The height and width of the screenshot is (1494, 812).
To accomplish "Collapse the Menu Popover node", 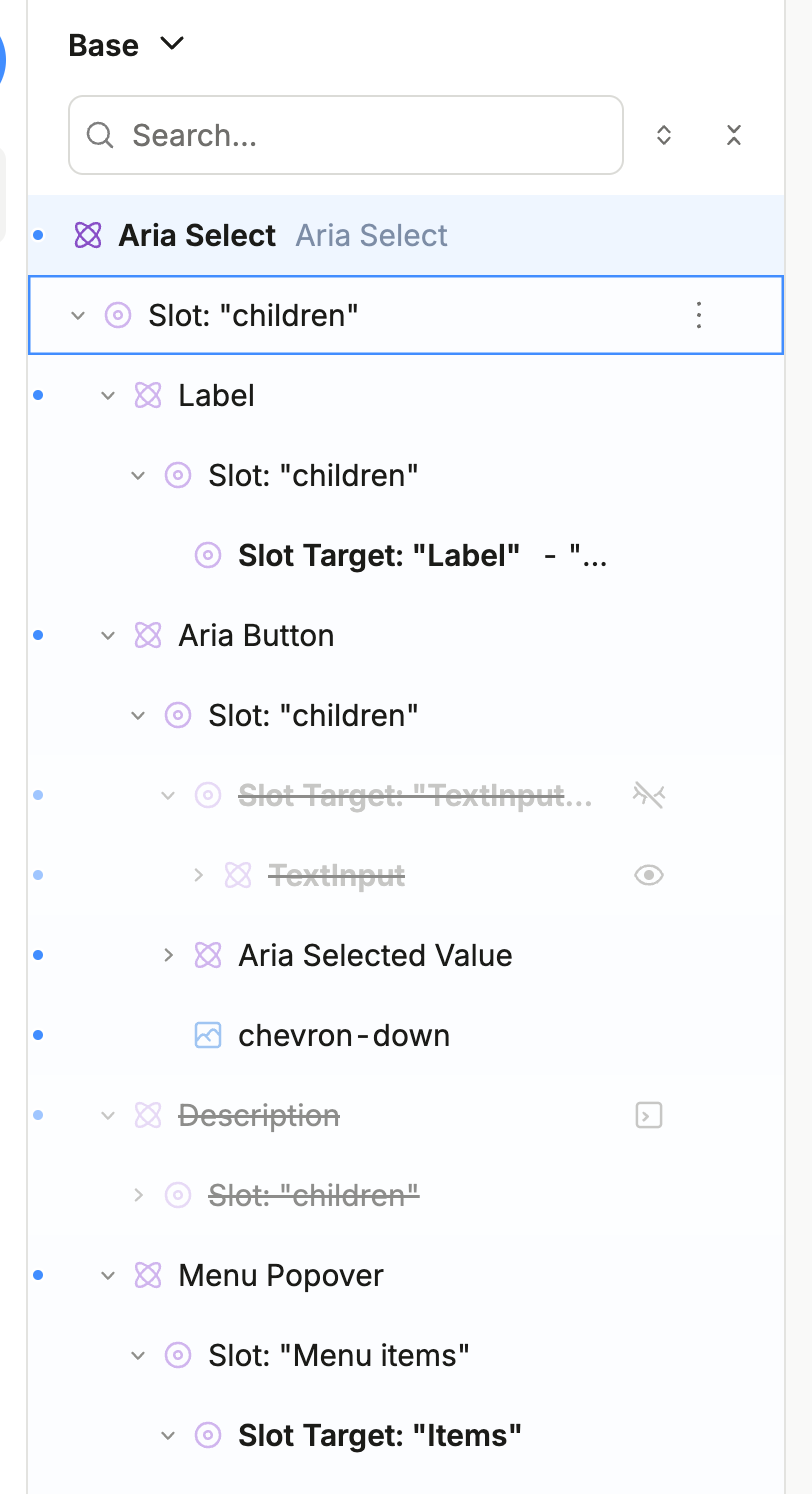I will [x=108, y=1275].
